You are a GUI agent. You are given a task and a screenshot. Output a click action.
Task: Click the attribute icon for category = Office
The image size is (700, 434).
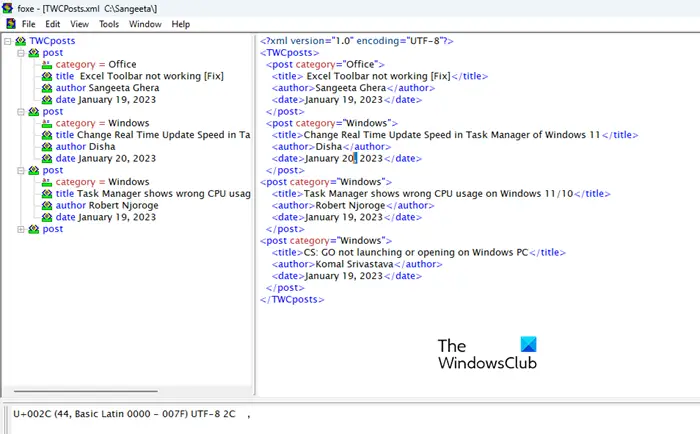(47, 65)
